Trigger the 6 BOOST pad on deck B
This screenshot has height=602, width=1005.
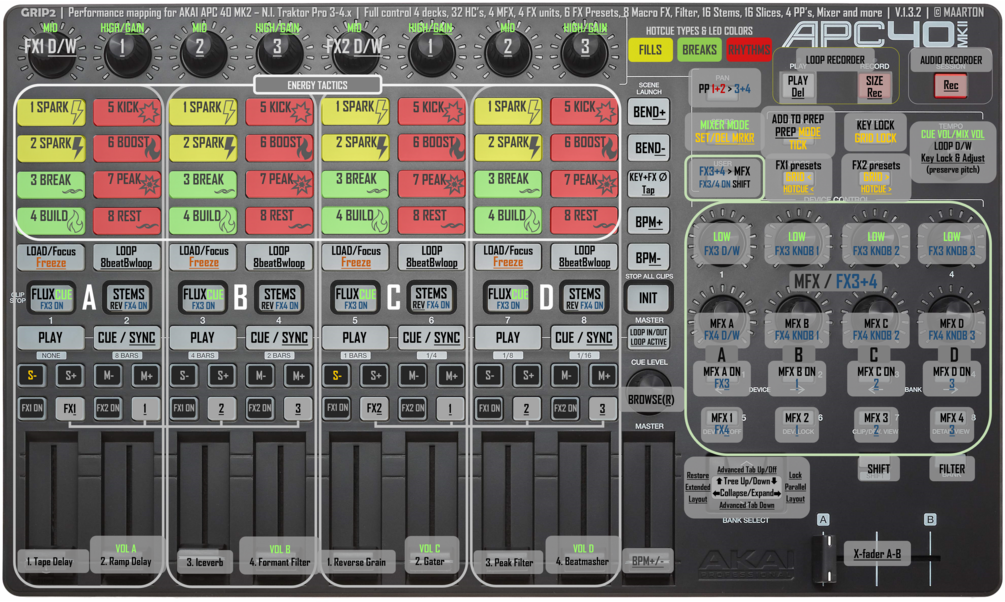click(x=279, y=147)
